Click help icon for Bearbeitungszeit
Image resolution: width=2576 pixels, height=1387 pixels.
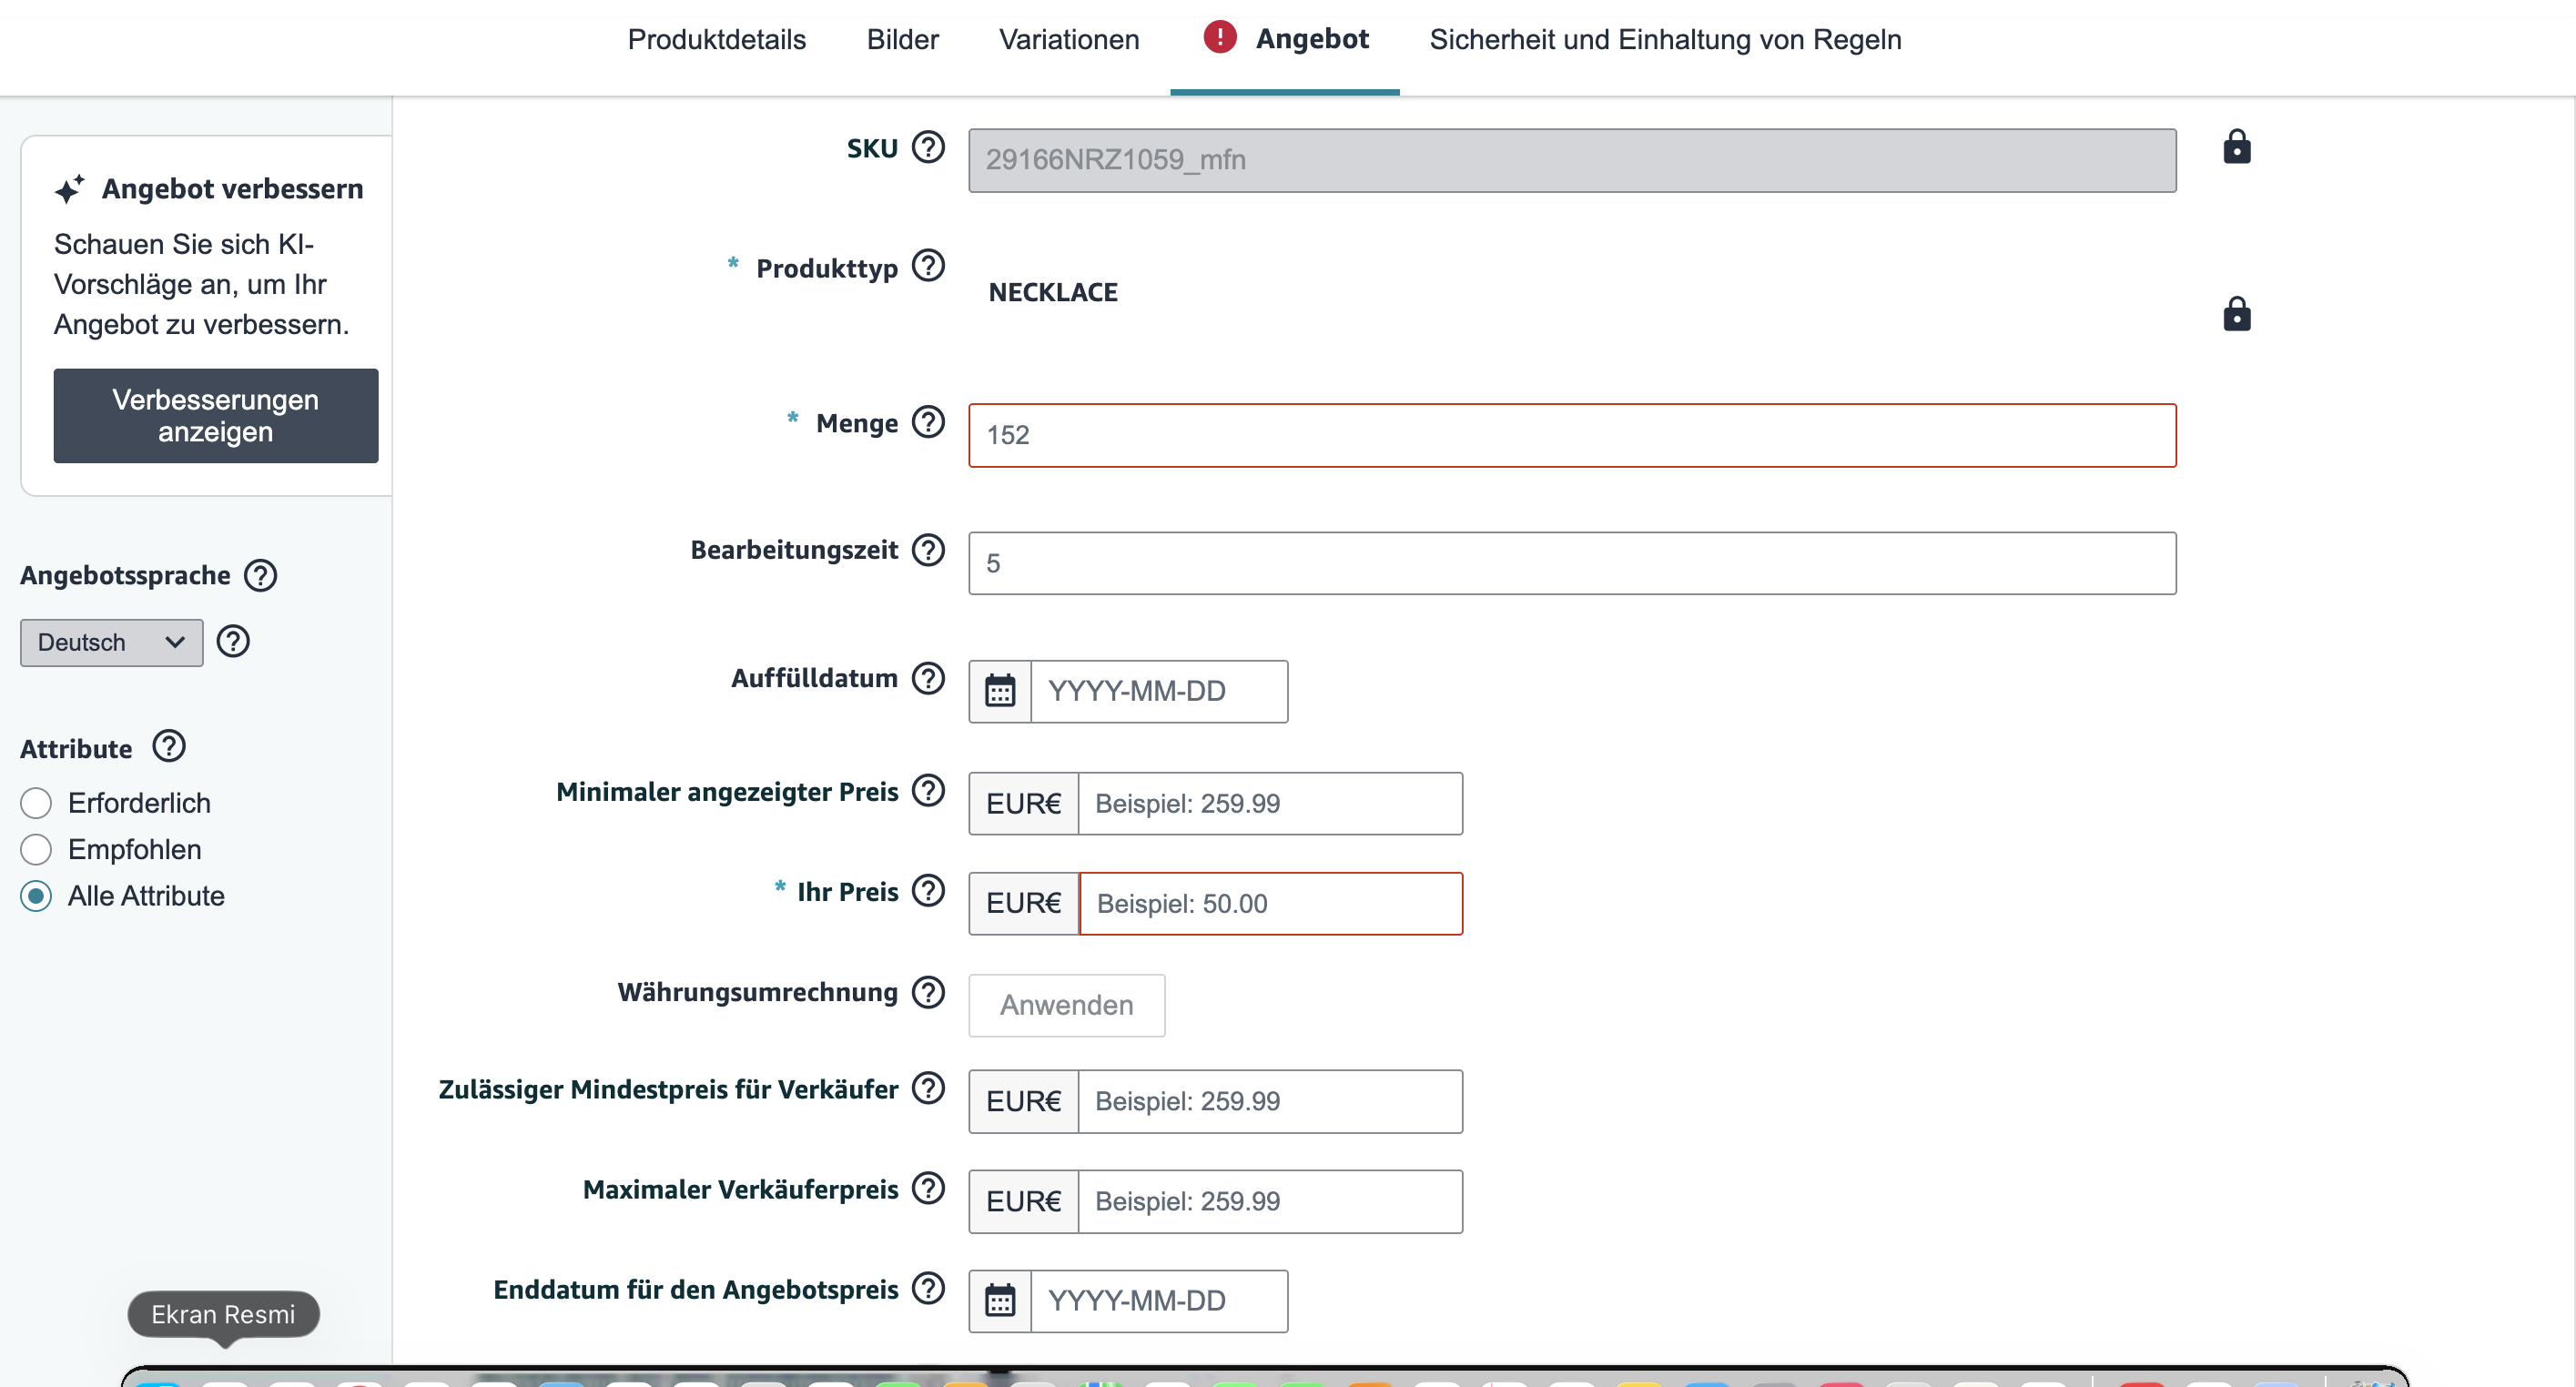click(928, 549)
